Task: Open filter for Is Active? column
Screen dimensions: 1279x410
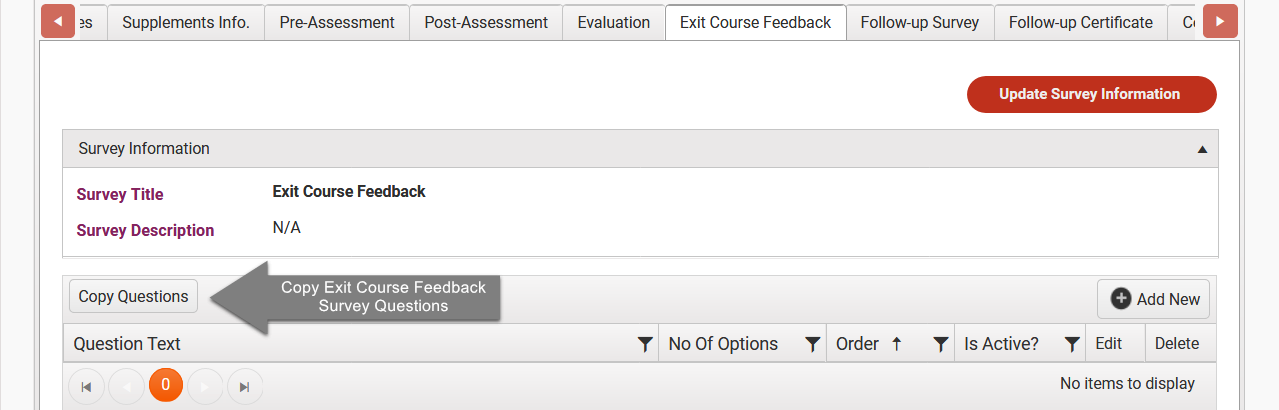Action: [1072, 344]
